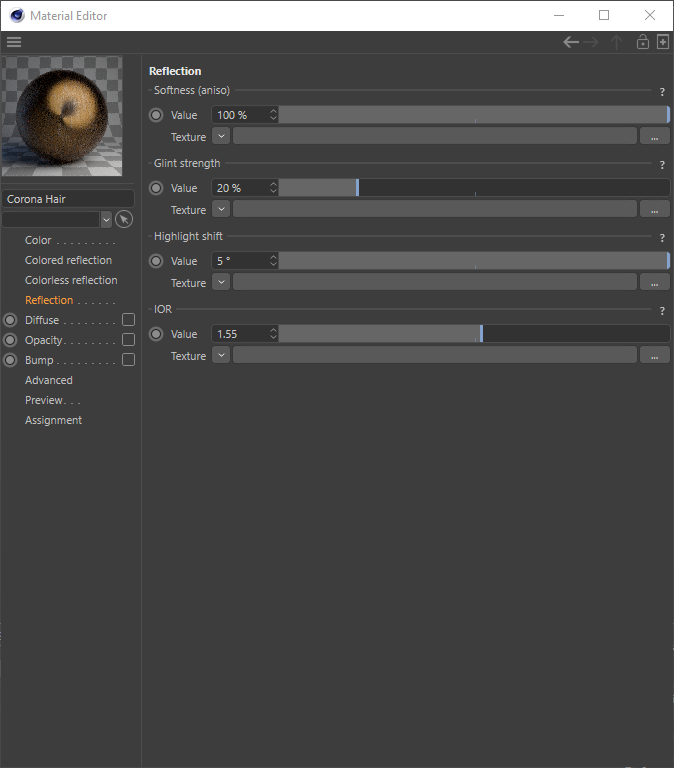Go forward with the right arrow icon
The width and height of the screenshot is (674, 768).
[x=591, y=42]
